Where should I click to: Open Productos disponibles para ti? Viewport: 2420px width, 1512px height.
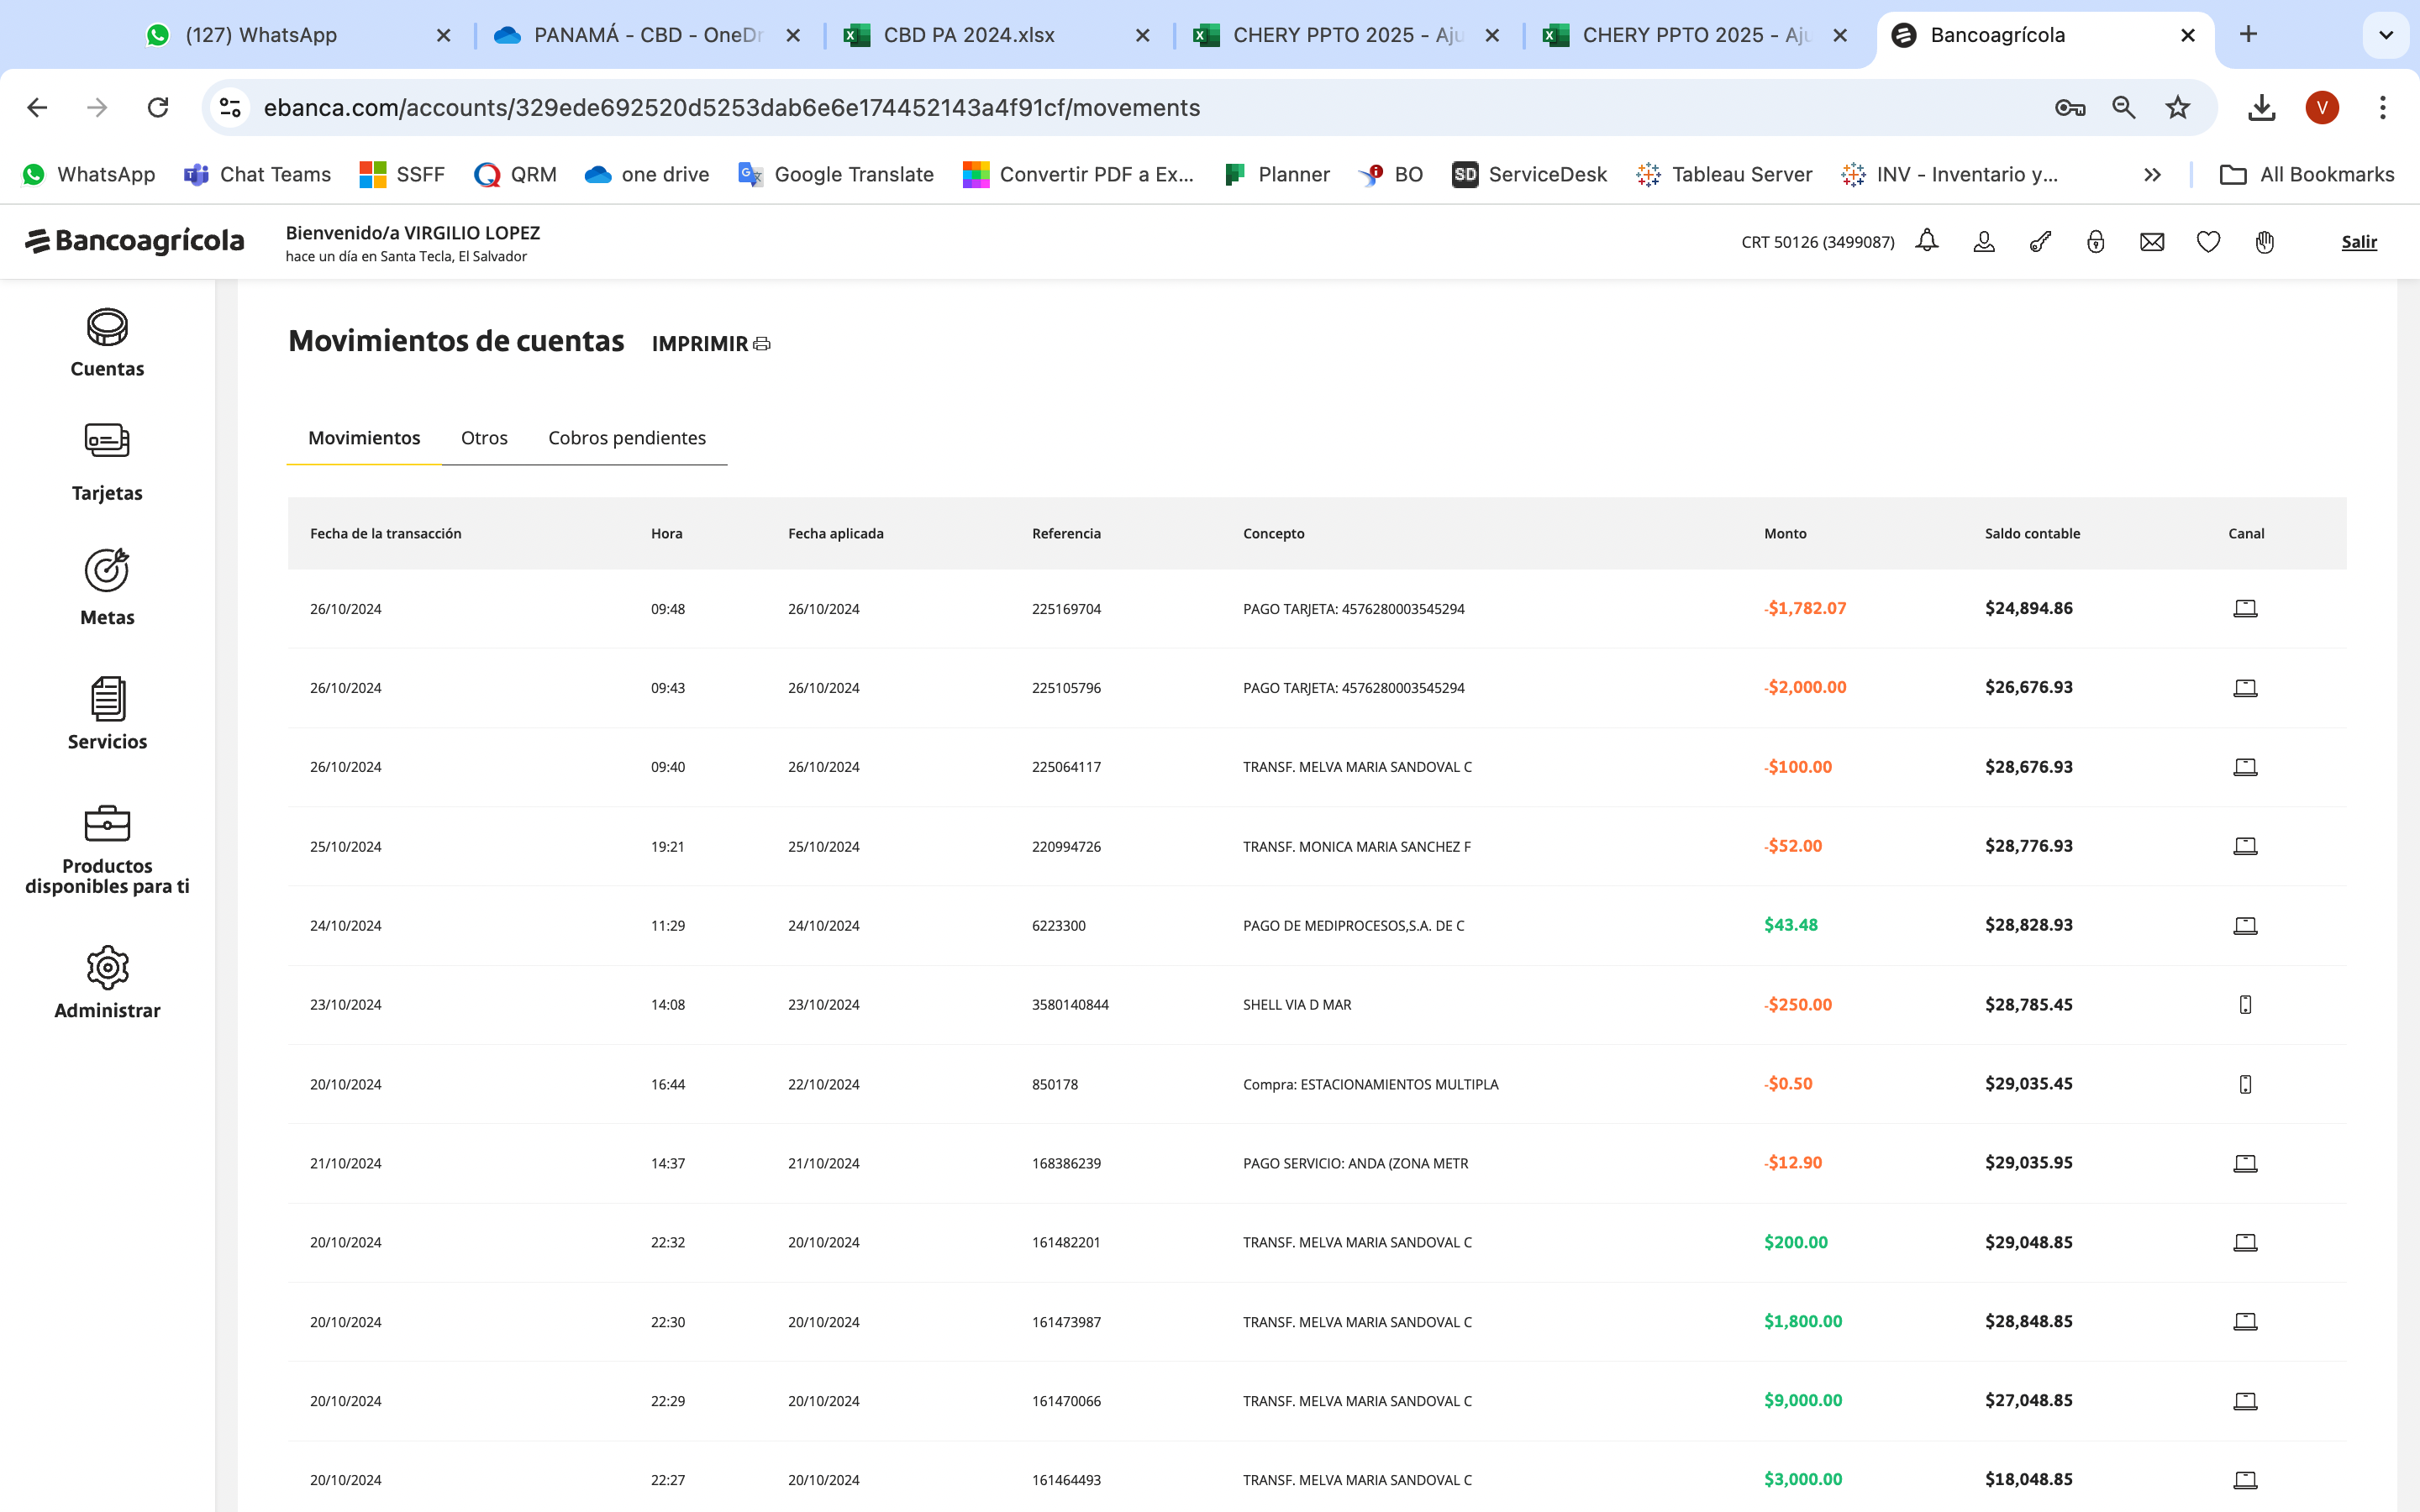(107, 850)
